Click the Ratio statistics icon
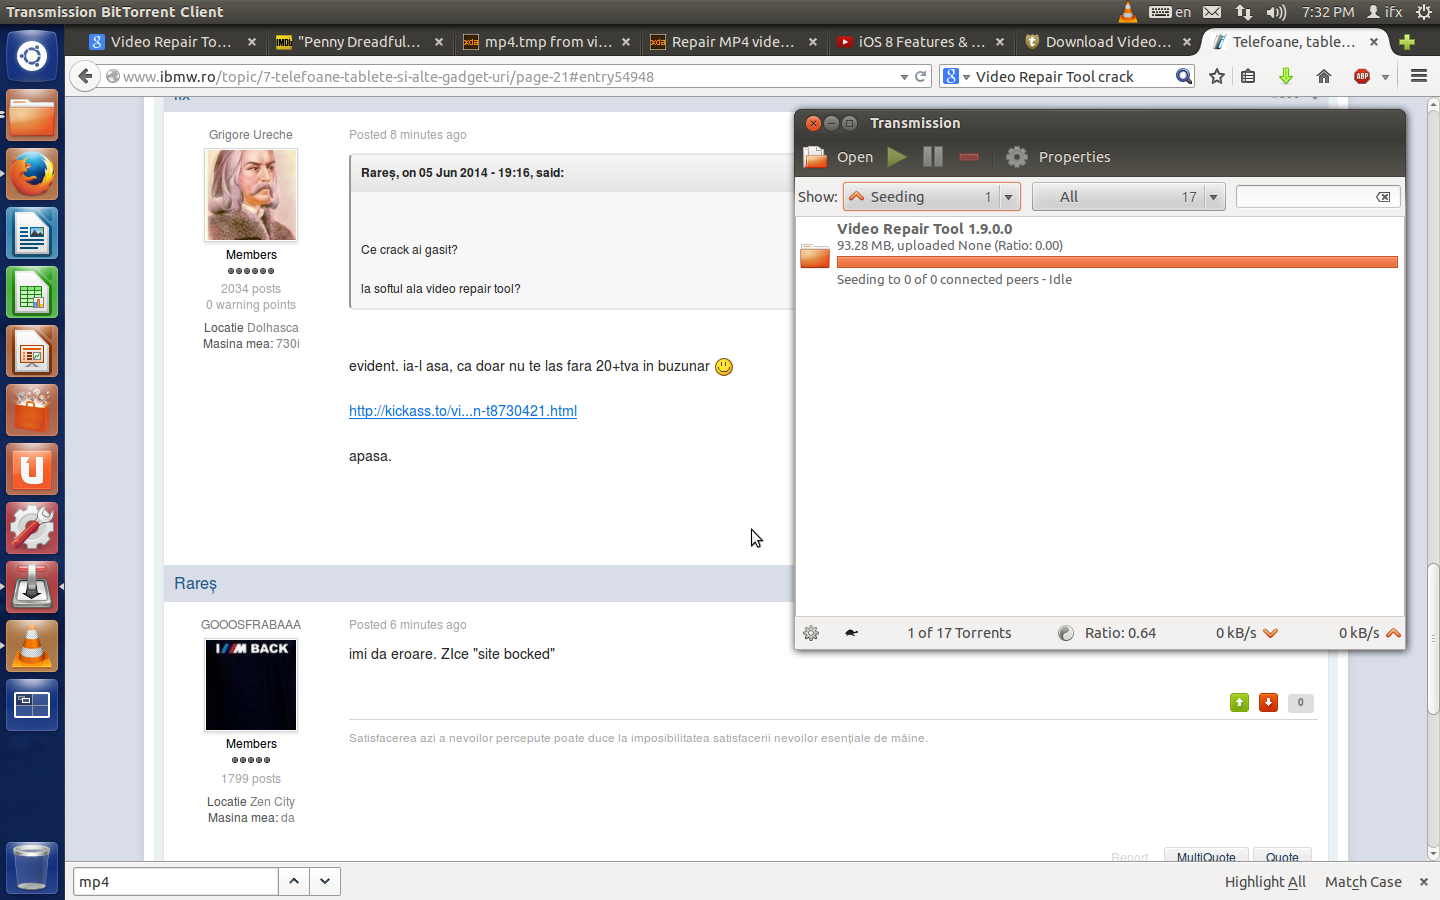1440x900 pixels. 1066,633
